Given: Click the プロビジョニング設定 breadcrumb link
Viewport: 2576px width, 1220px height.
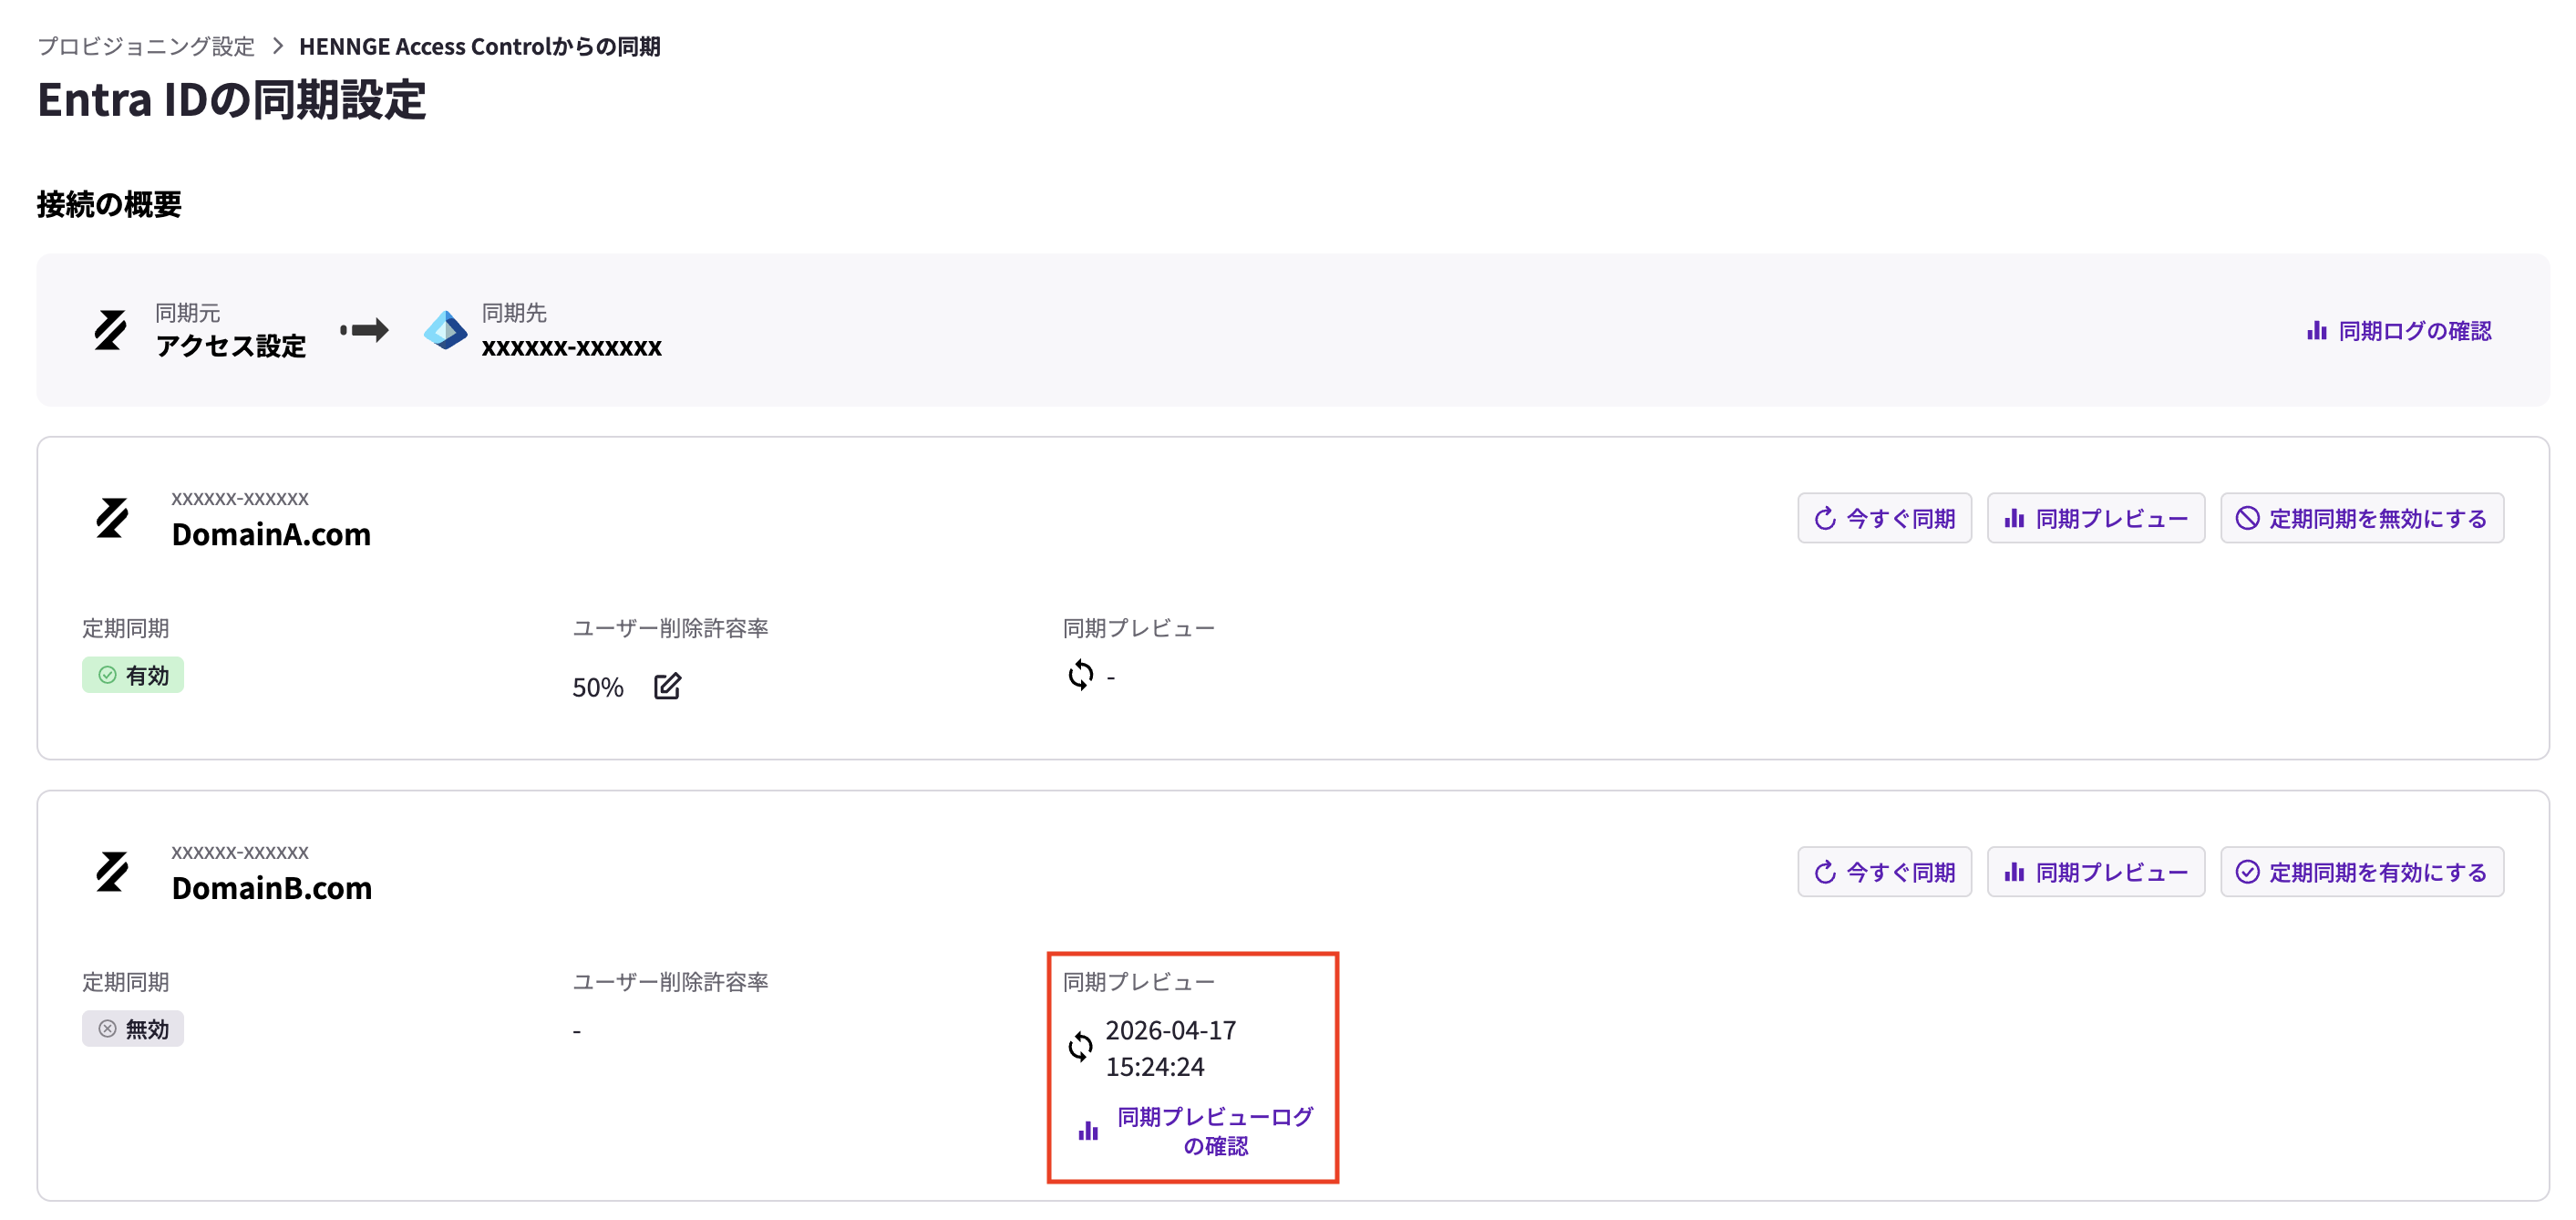Looking at the screenshot, I should point(146,46).
